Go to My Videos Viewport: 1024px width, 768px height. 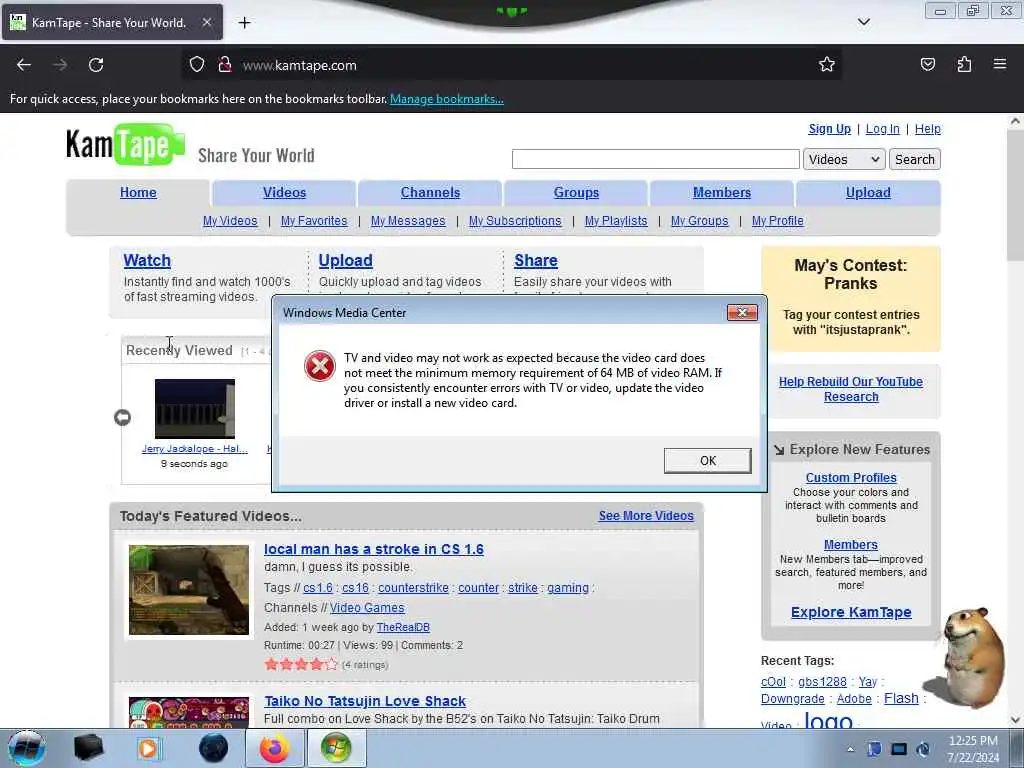[230, 221]
